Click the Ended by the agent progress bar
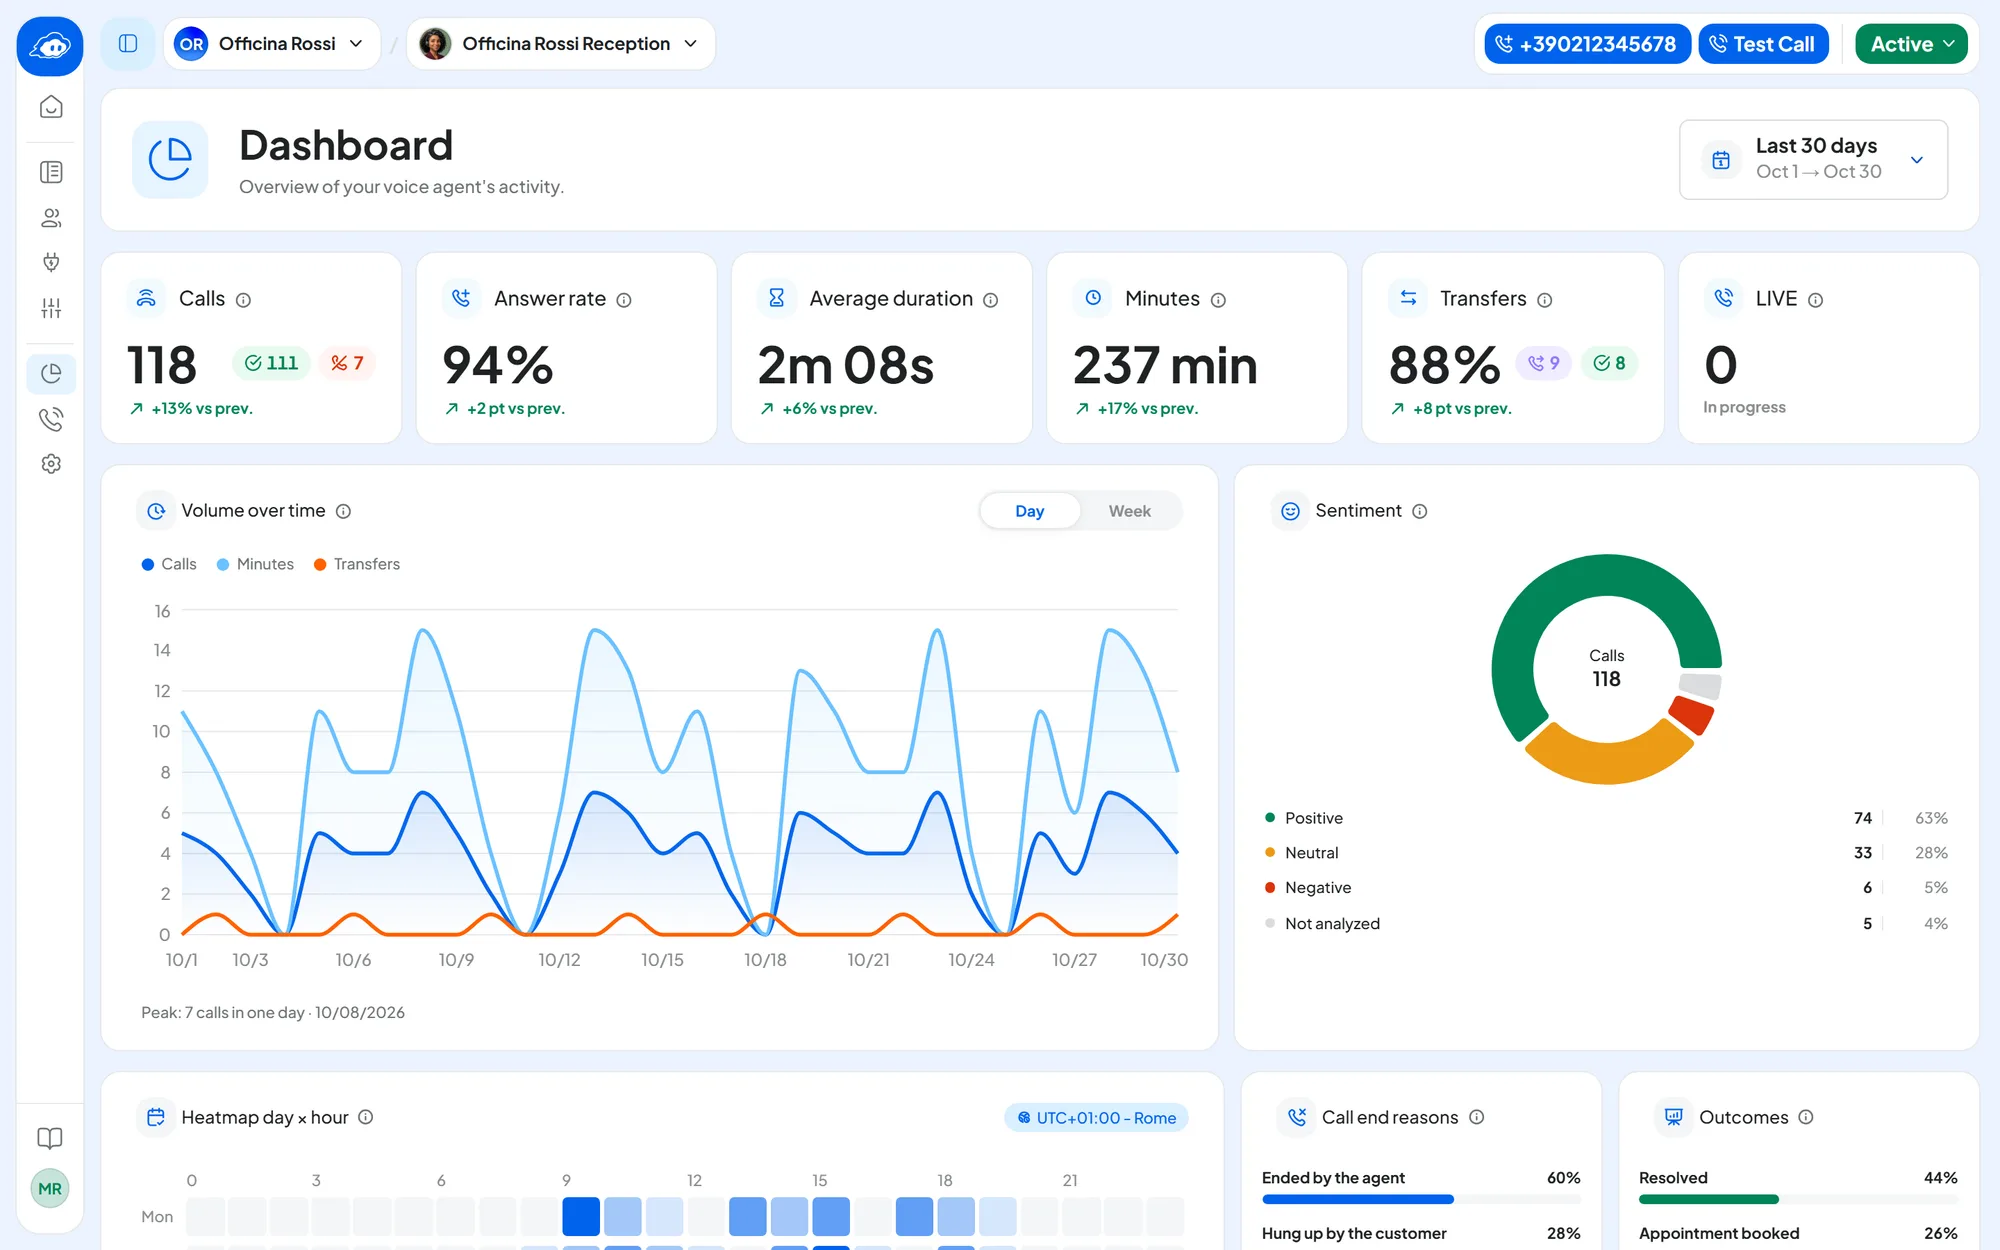 (x=1421, y=1199)
